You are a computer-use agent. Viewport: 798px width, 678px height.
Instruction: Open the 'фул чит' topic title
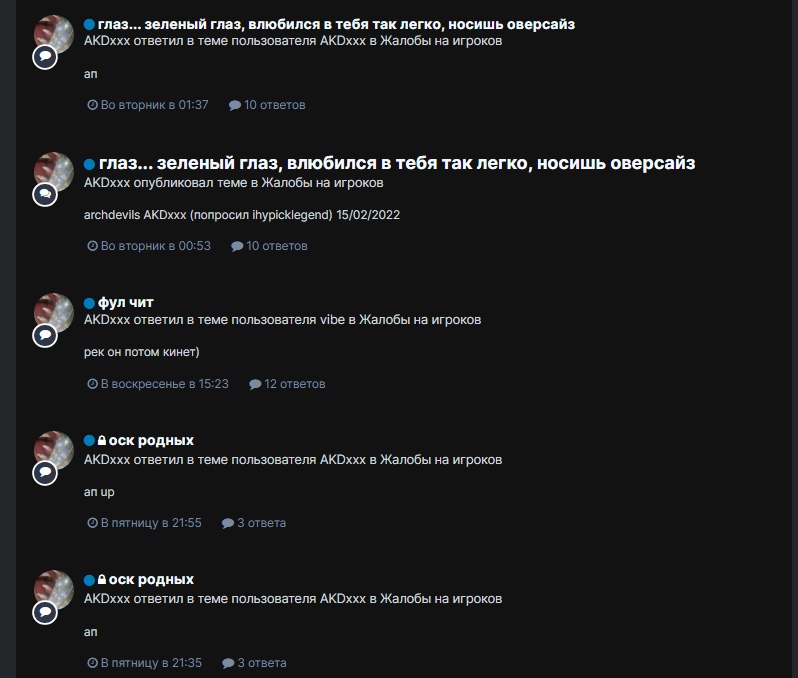tap(126, 302)
